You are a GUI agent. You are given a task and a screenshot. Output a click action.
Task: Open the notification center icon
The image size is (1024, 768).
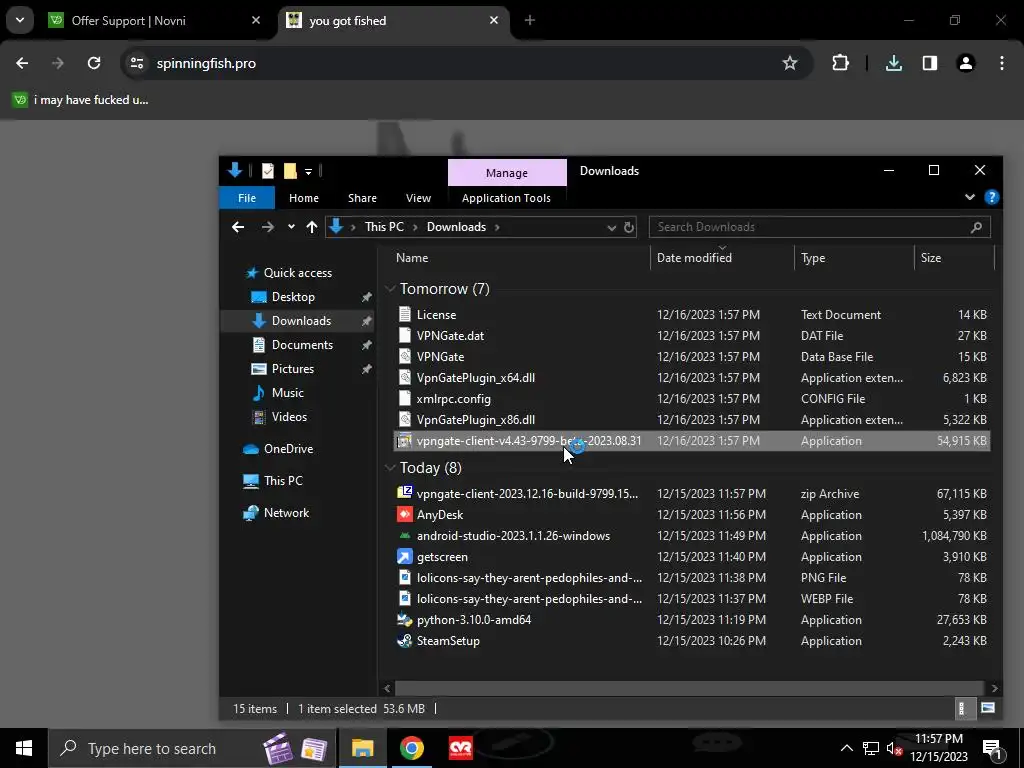pos(992,748)
